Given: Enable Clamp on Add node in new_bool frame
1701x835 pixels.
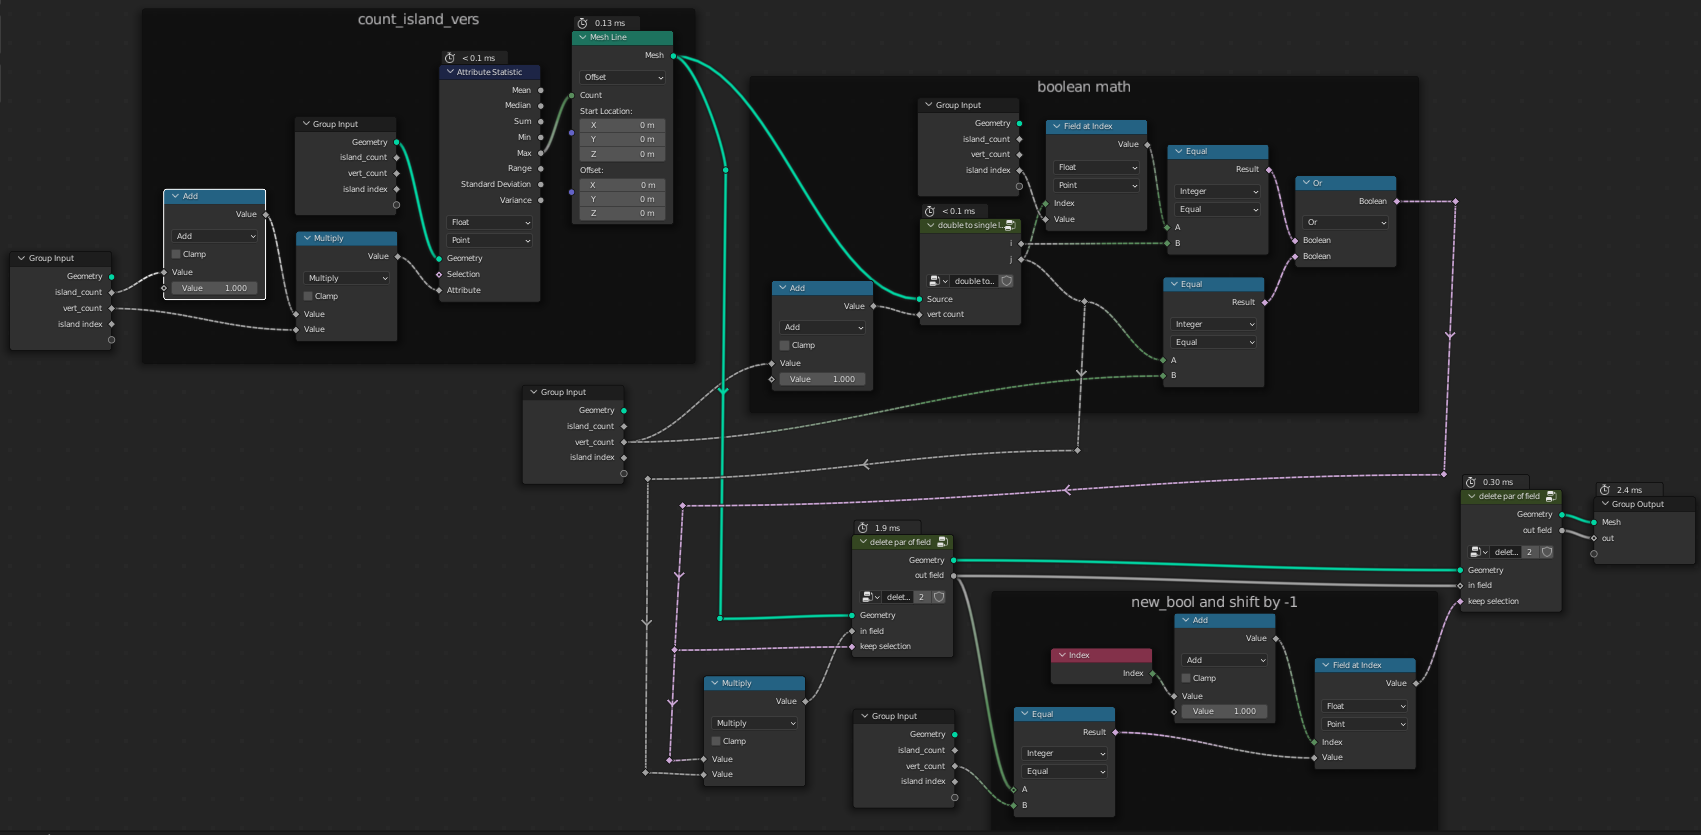Looking at the screenshot, I should click(x=1187, y=678).
